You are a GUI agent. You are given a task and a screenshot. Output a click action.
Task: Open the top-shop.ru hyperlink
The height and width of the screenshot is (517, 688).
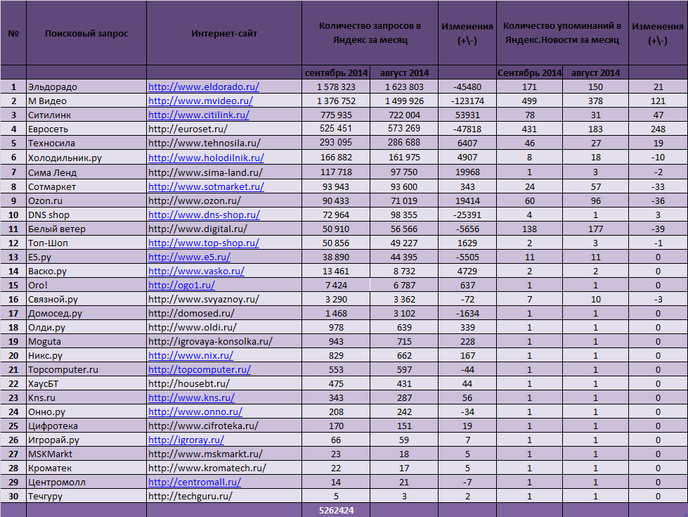[x=204, y=243]
